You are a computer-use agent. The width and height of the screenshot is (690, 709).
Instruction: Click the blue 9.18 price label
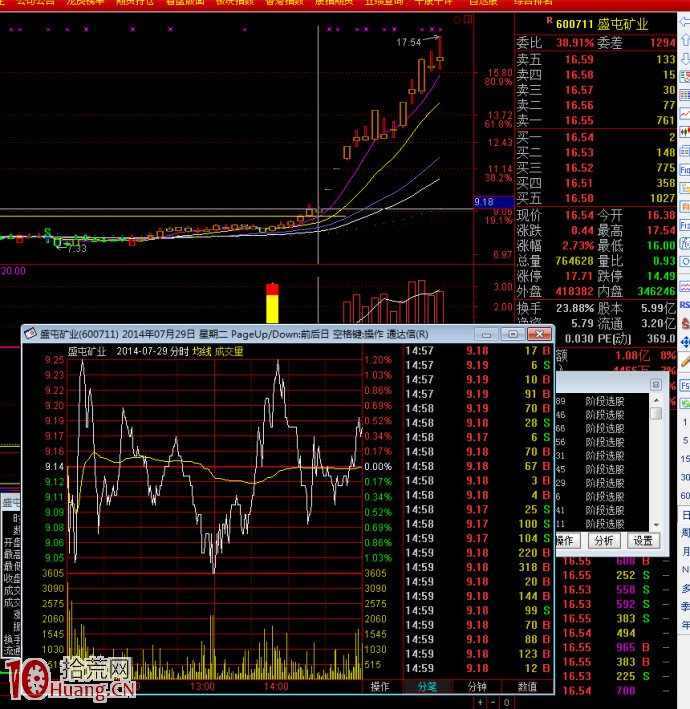[493, 202]
